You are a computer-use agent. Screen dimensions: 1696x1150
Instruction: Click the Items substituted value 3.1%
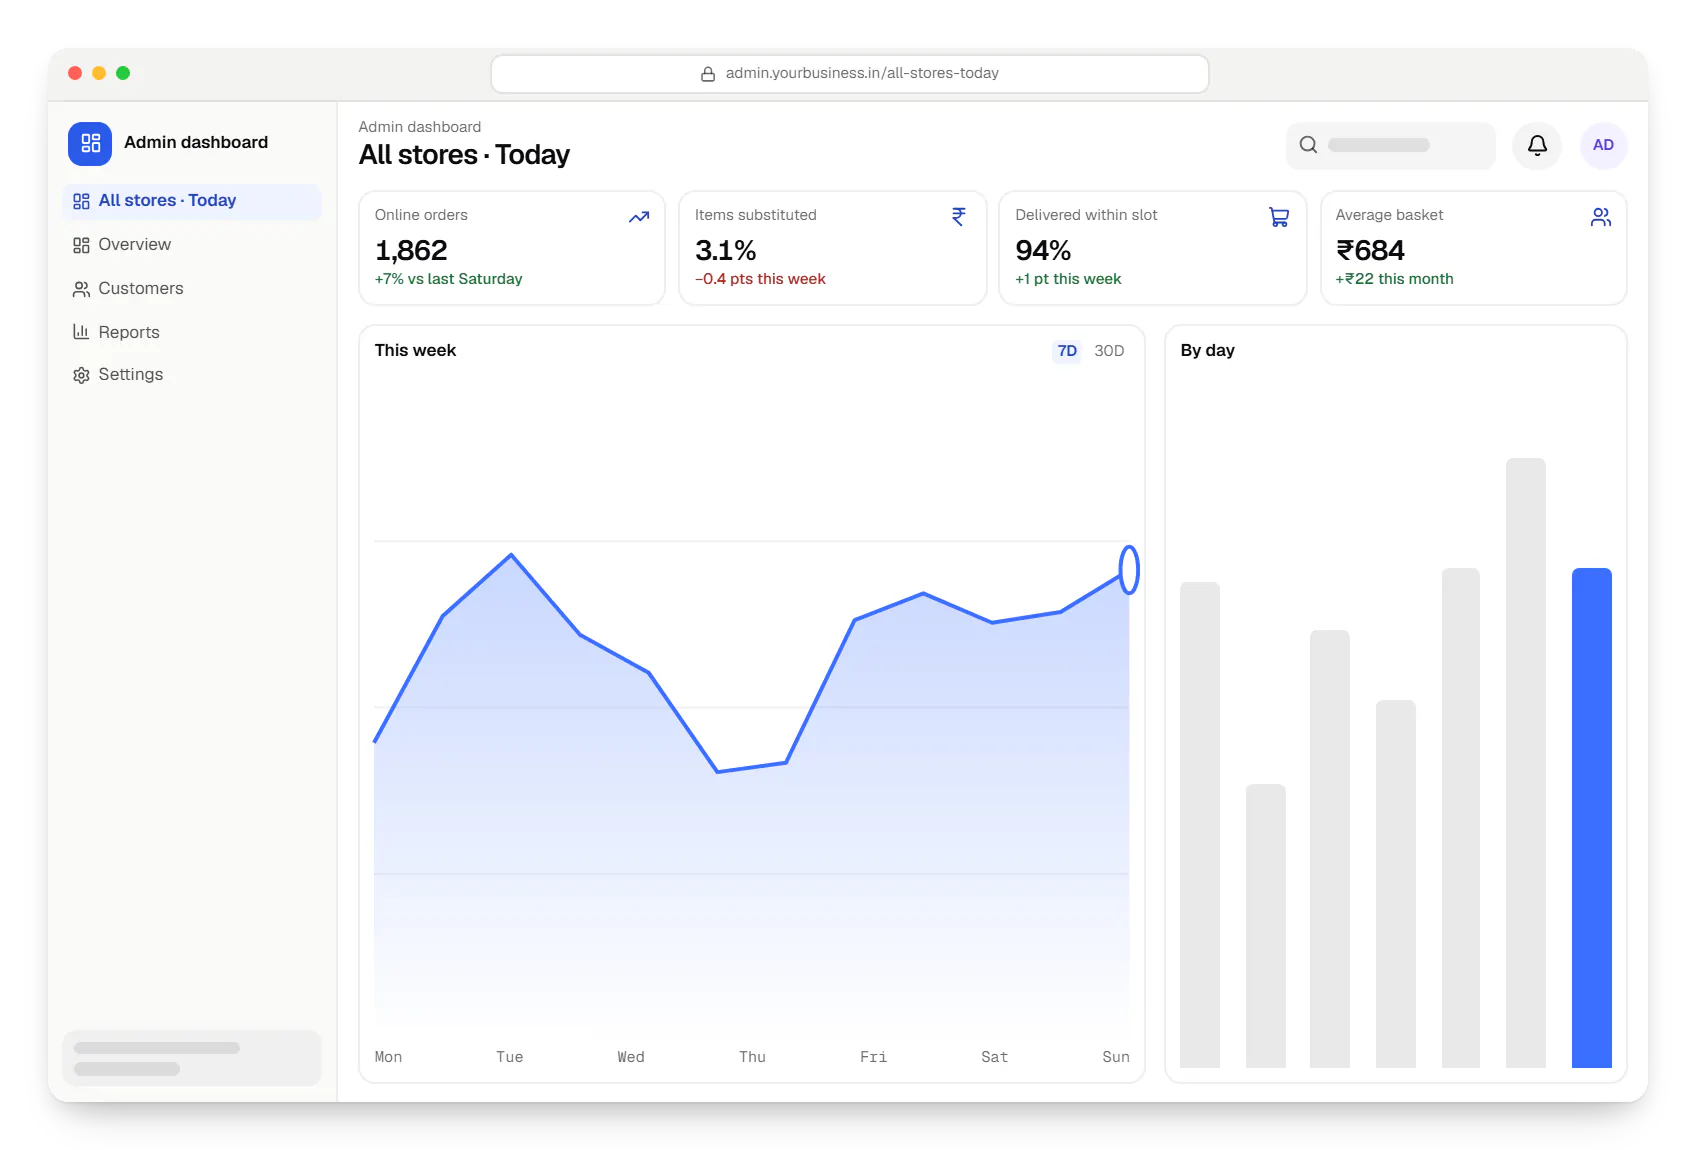point(725,250)
